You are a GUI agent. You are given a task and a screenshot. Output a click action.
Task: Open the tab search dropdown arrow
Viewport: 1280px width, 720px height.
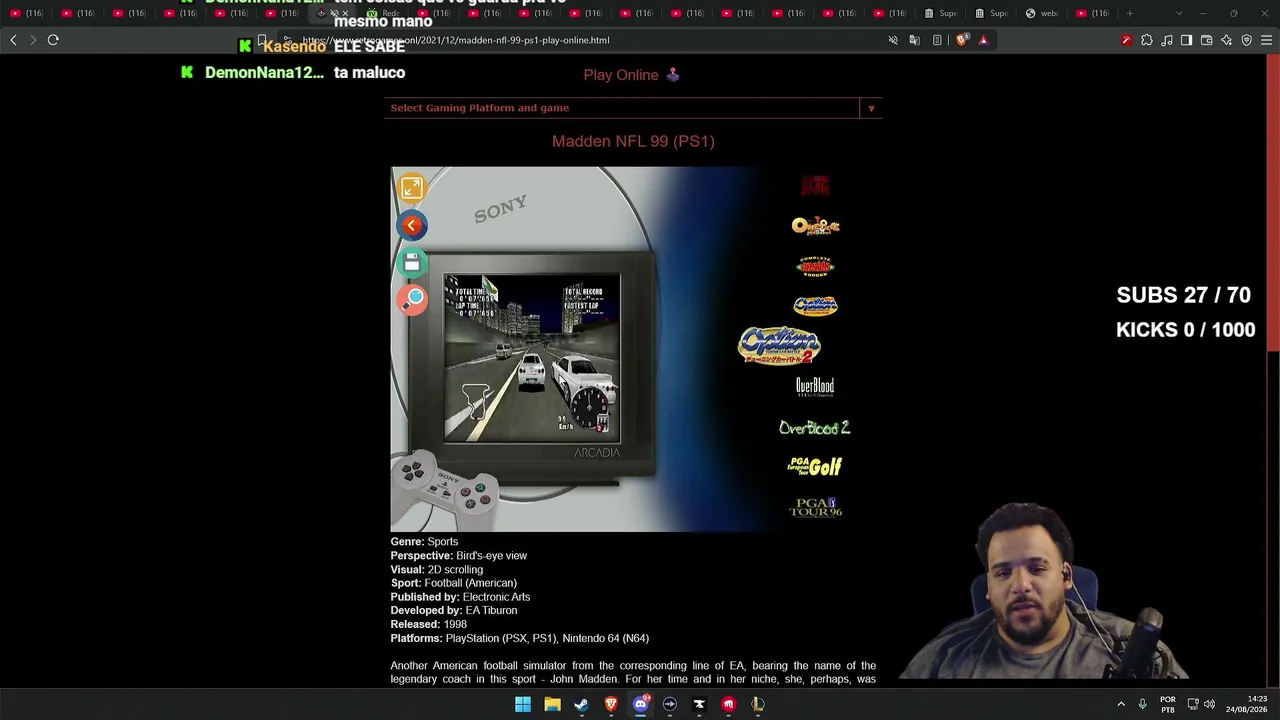click(1179, 13)
